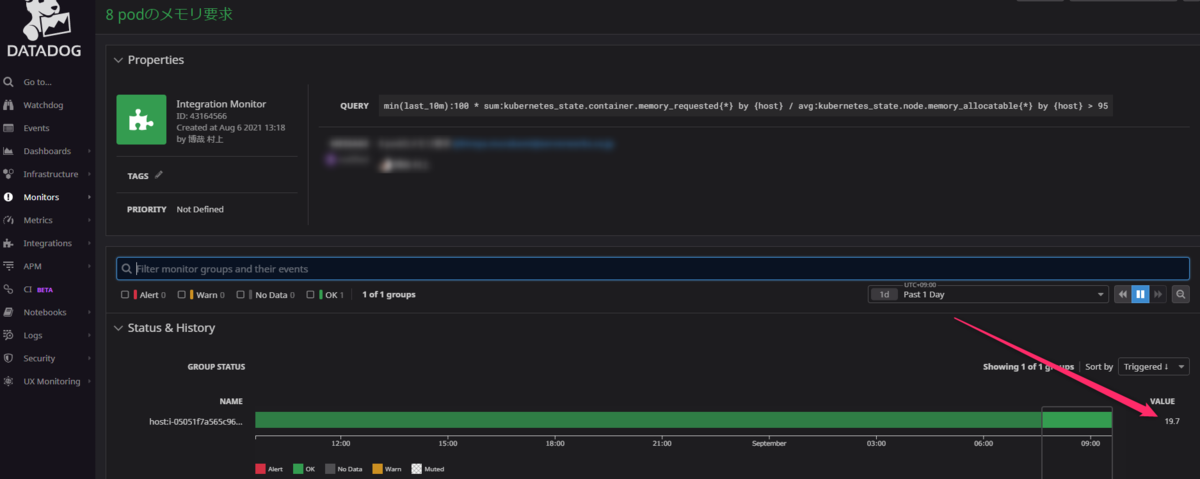
Task: Step the time range forward
Action: (x=1159, y=294)
